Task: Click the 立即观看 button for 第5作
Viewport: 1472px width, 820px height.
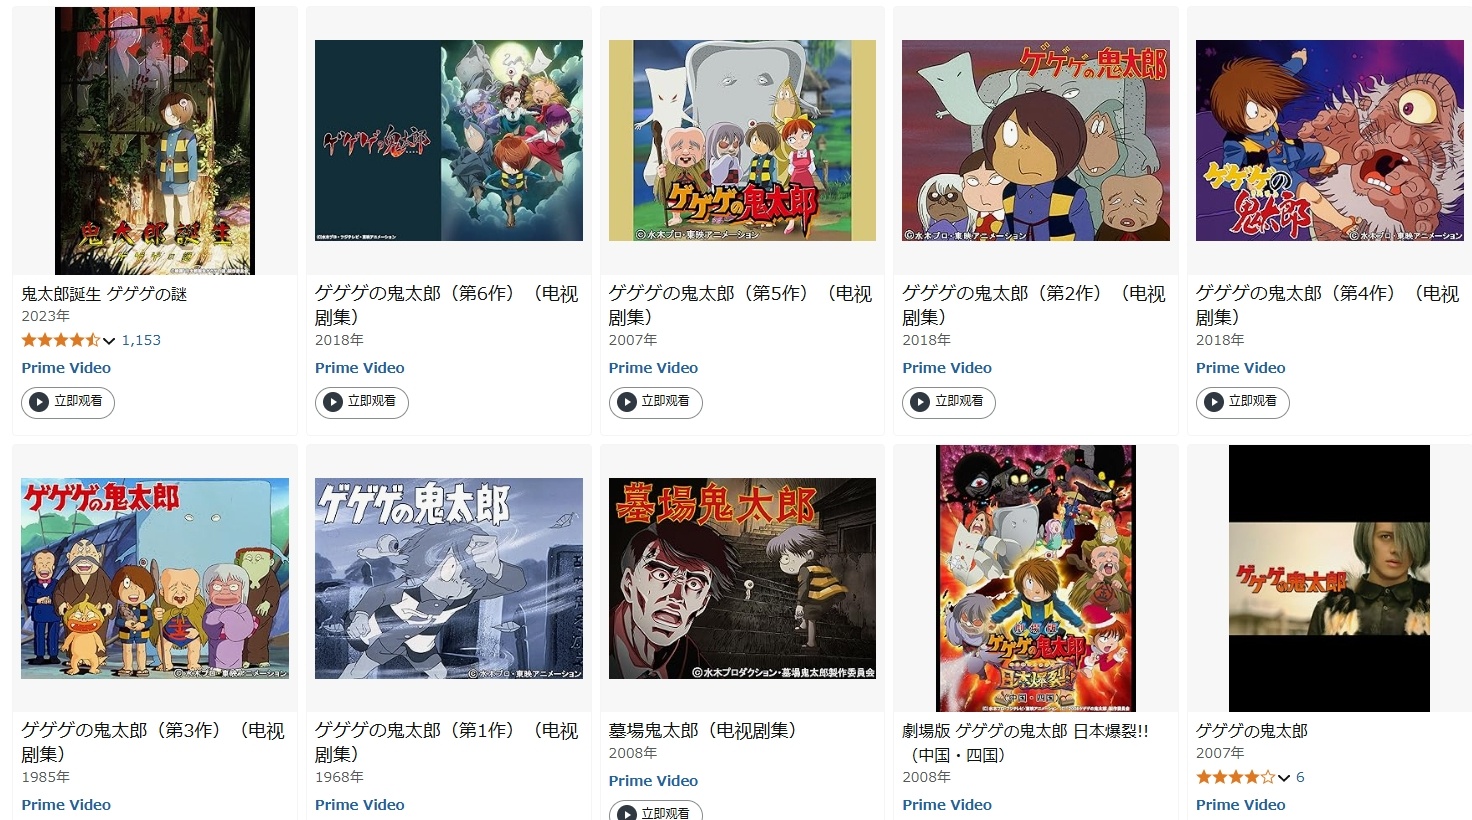Action: click(x=655, y=402)
